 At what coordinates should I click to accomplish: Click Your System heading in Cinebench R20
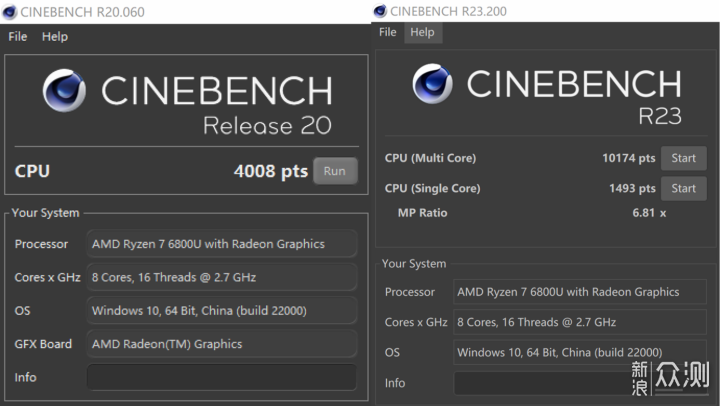(x=45, y=213)
